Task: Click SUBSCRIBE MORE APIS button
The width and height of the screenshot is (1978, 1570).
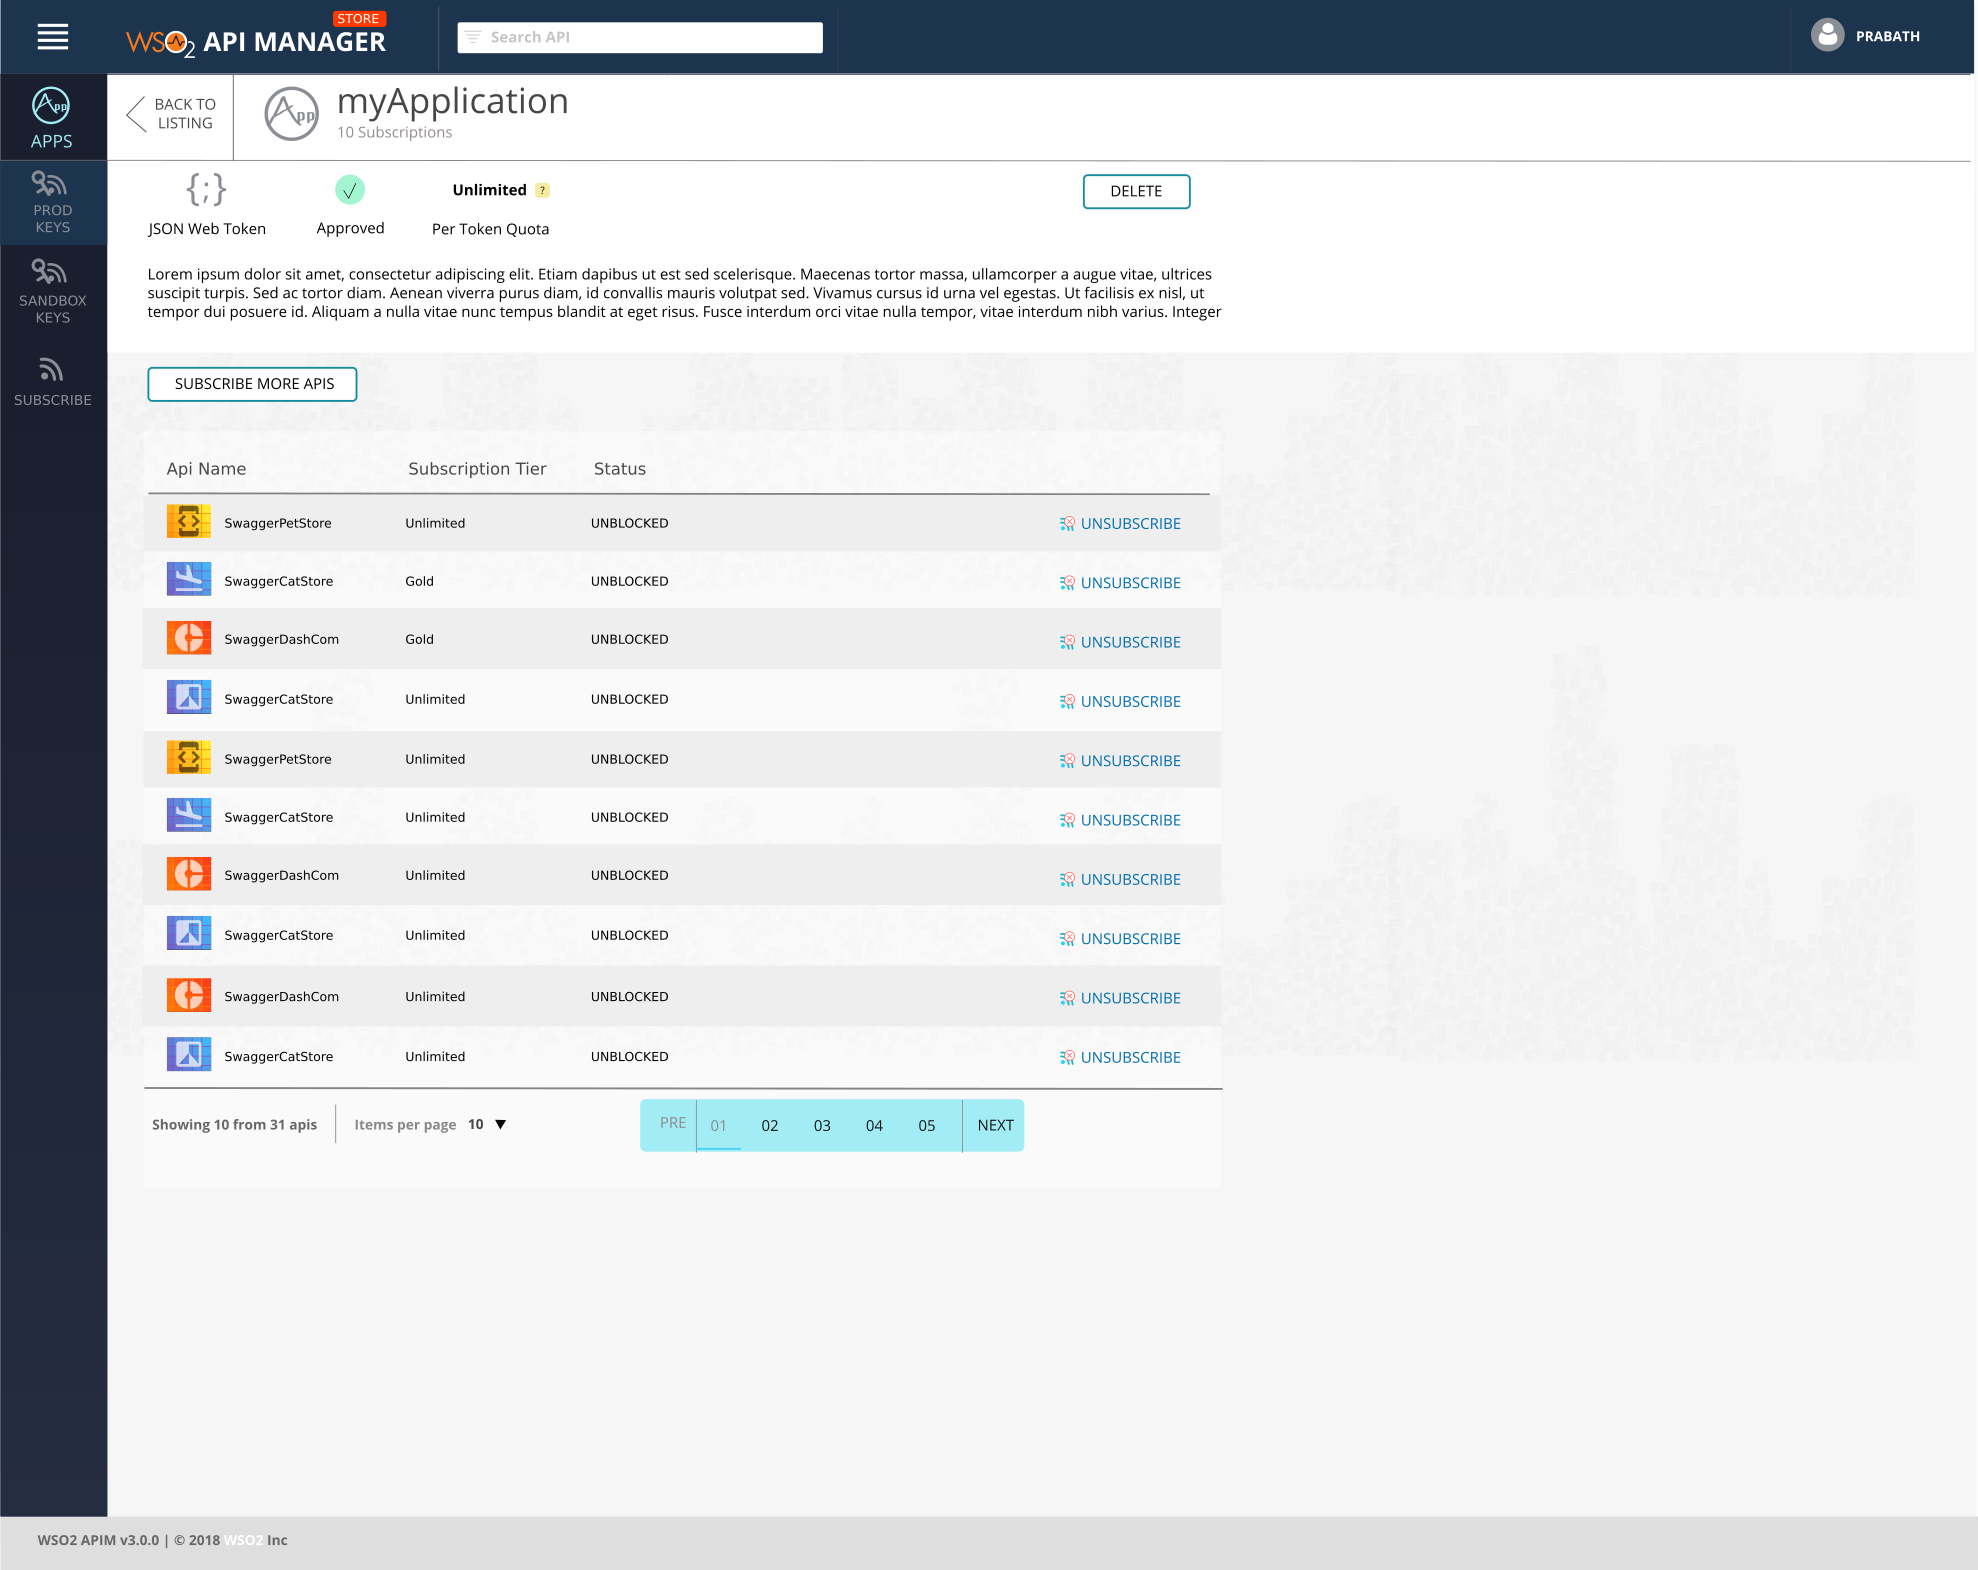Action: point(253,384)
